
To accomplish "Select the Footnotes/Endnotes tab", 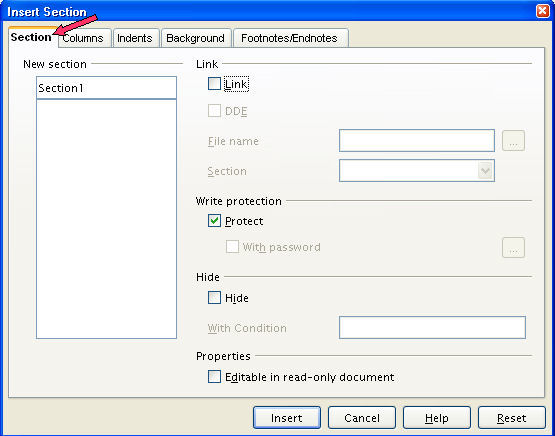I will tap(289, 38).
